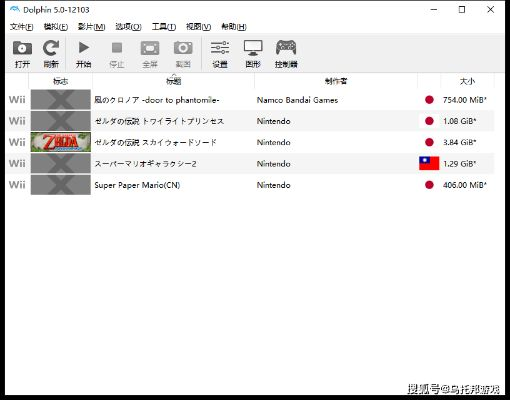Click the Japan flag in the 3.84 GiB row
This screenshot has width=510, height=400.
429,142
